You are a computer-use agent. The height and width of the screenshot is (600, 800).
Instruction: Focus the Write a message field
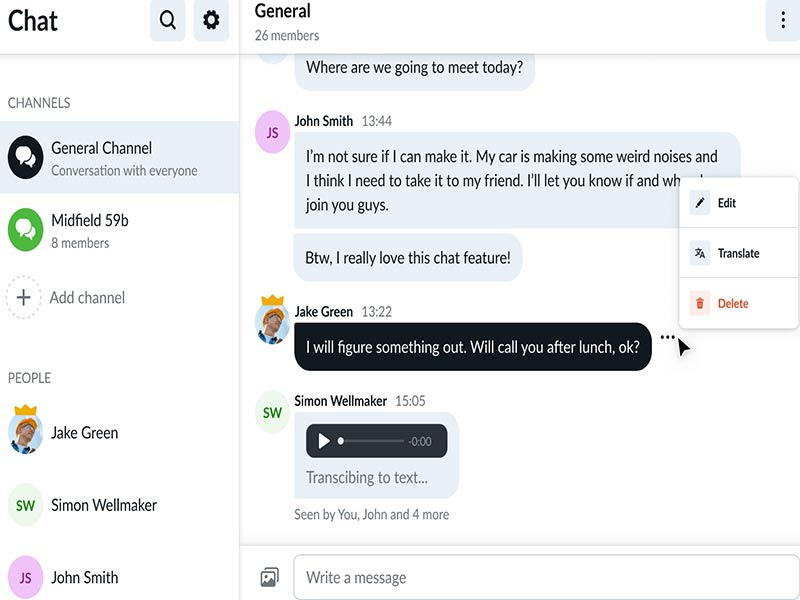pos(545,577)
